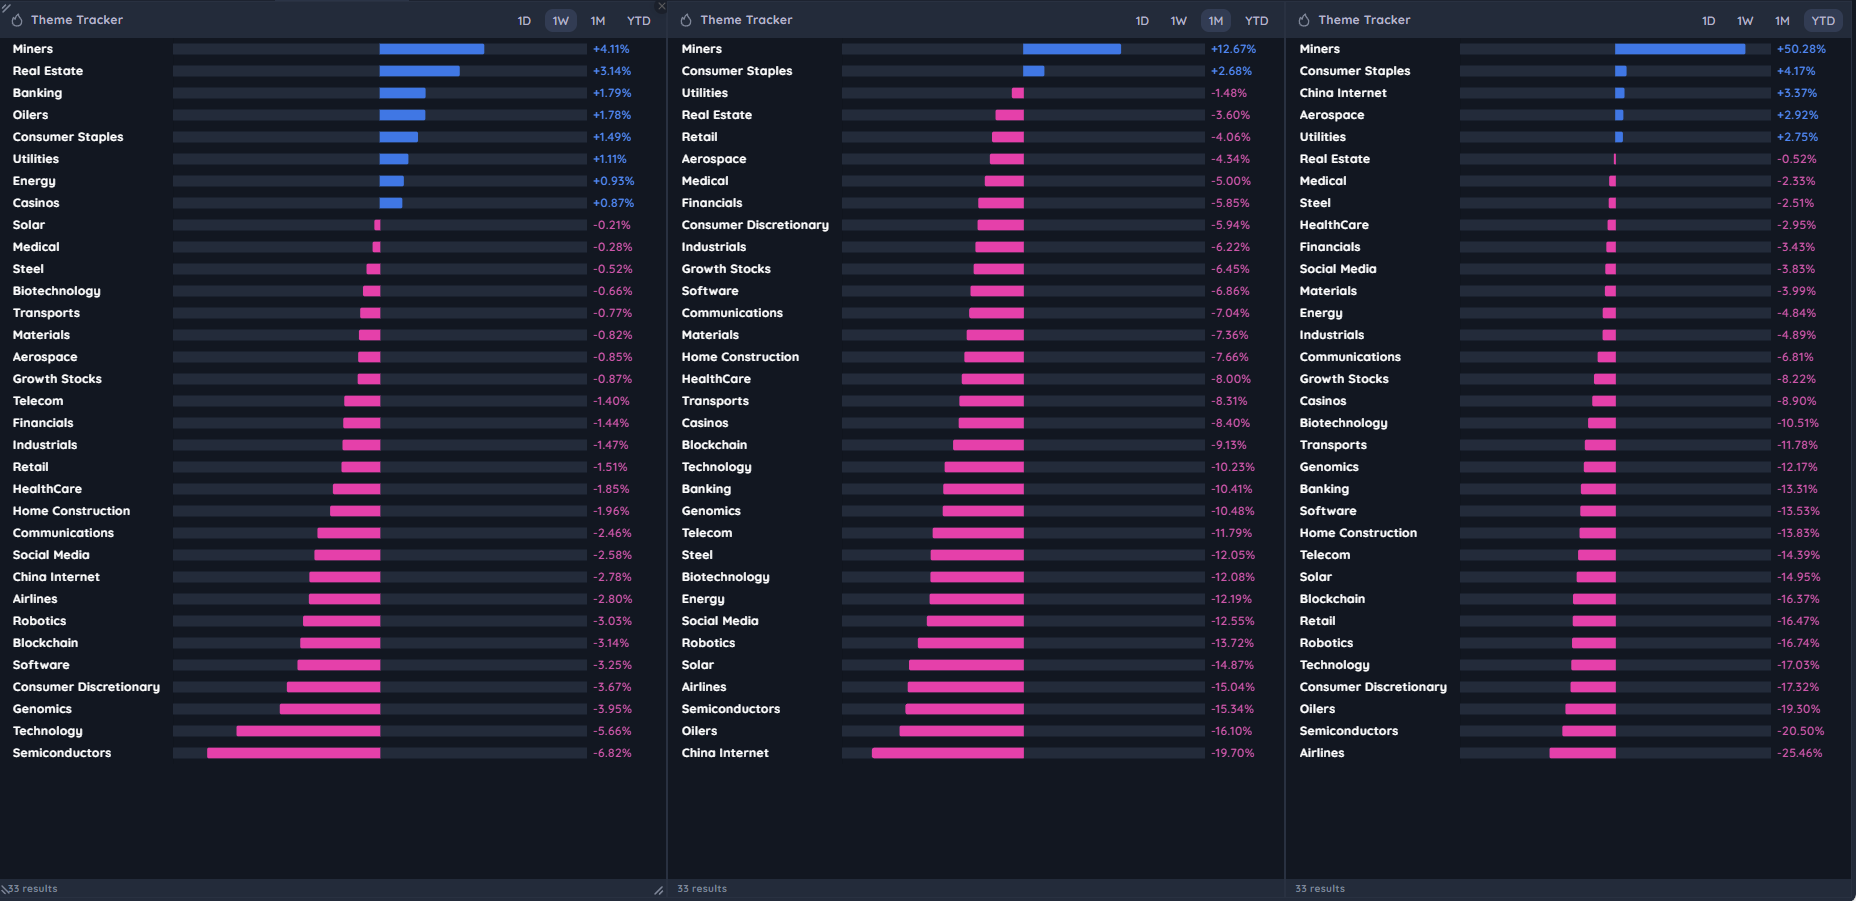Click the flame icon in the right Theme Tracker
The width and height of the screenshot is (1856, 901).
1304,20
